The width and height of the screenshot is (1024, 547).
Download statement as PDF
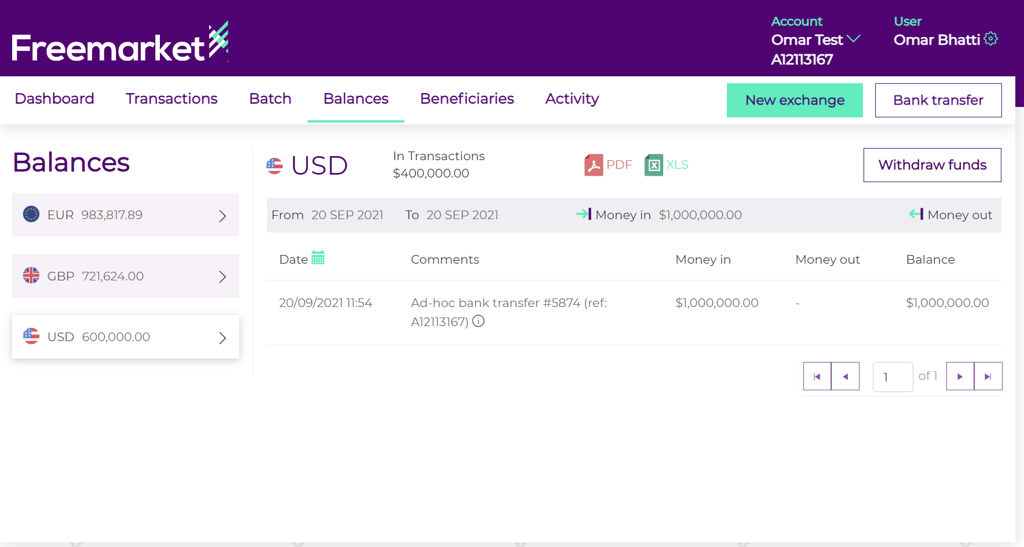pyautogui.click(x=608, y=164)
